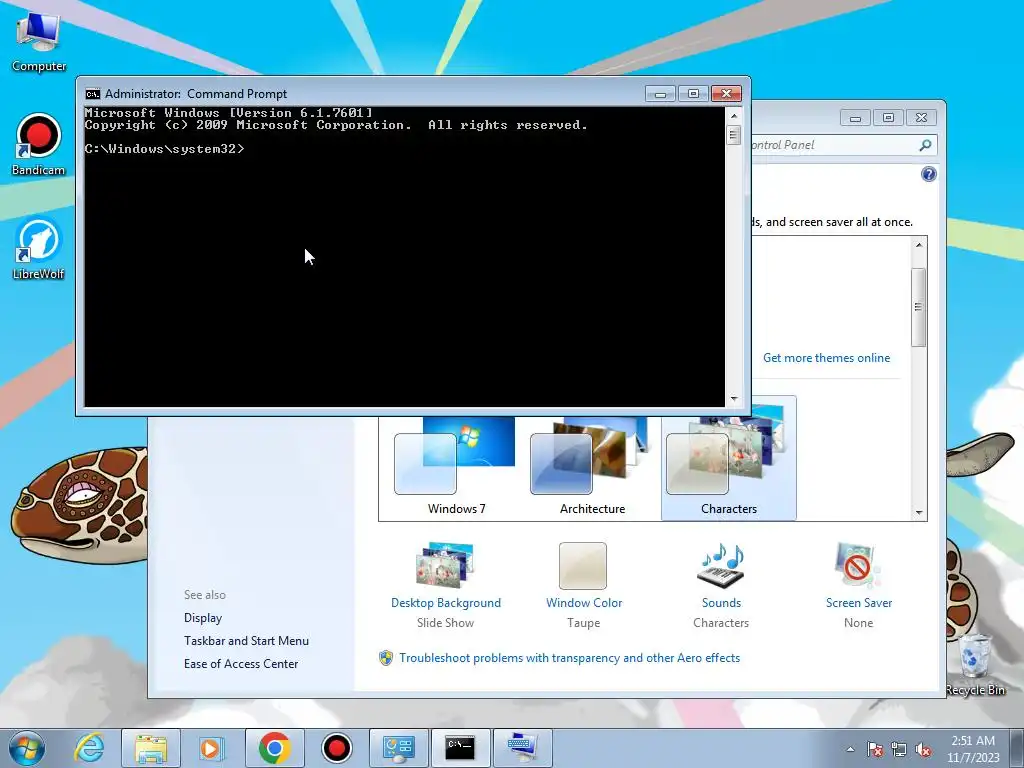
Task: Open the Desktop Background settings
Action: point(446,603)
